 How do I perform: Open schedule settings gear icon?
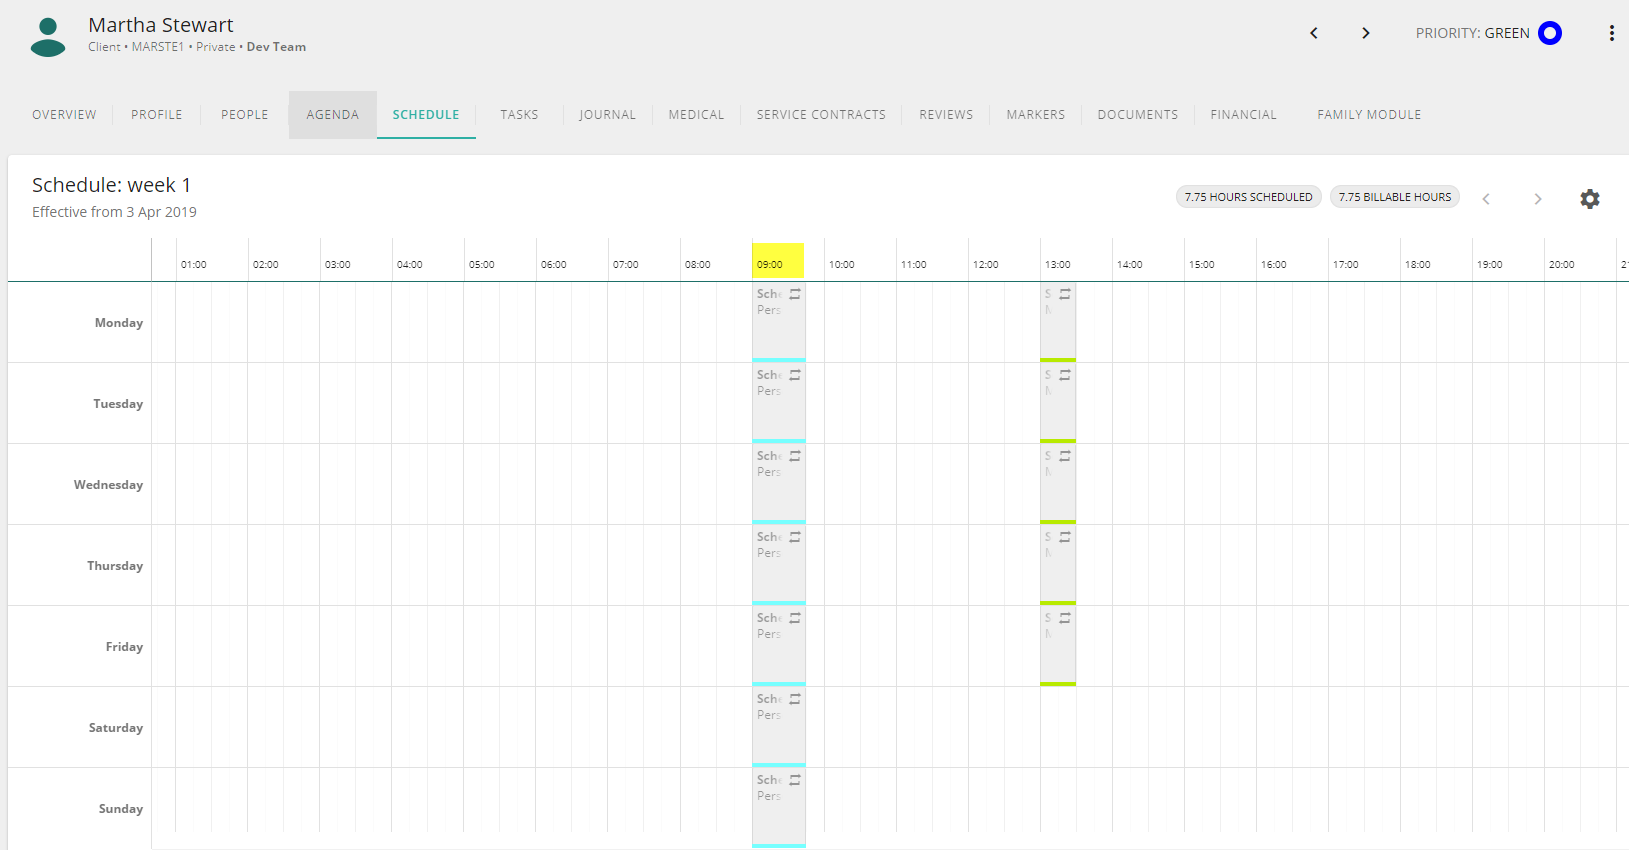click(x=1590, y=198)
